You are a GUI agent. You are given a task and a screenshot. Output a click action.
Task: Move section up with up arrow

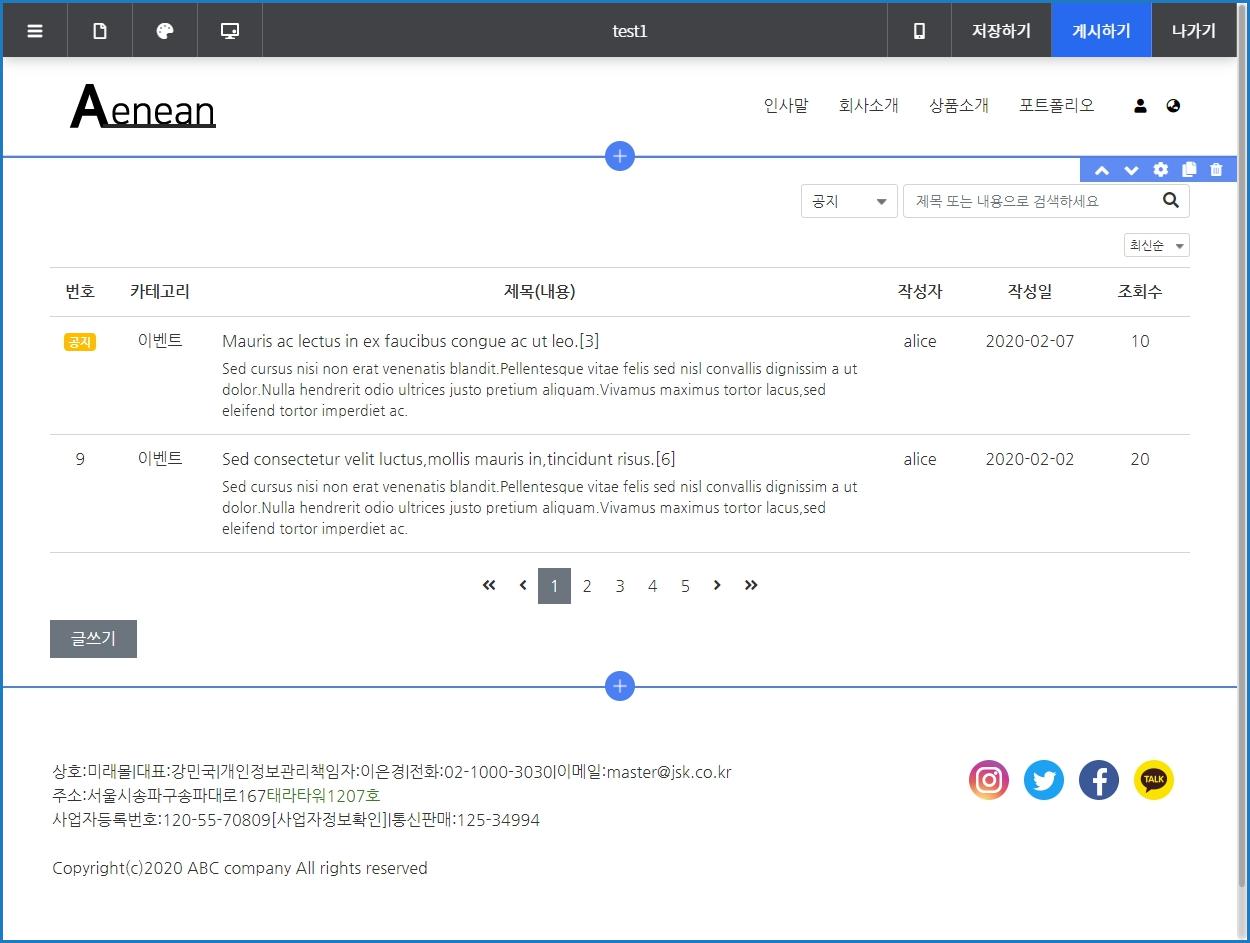1102,170
